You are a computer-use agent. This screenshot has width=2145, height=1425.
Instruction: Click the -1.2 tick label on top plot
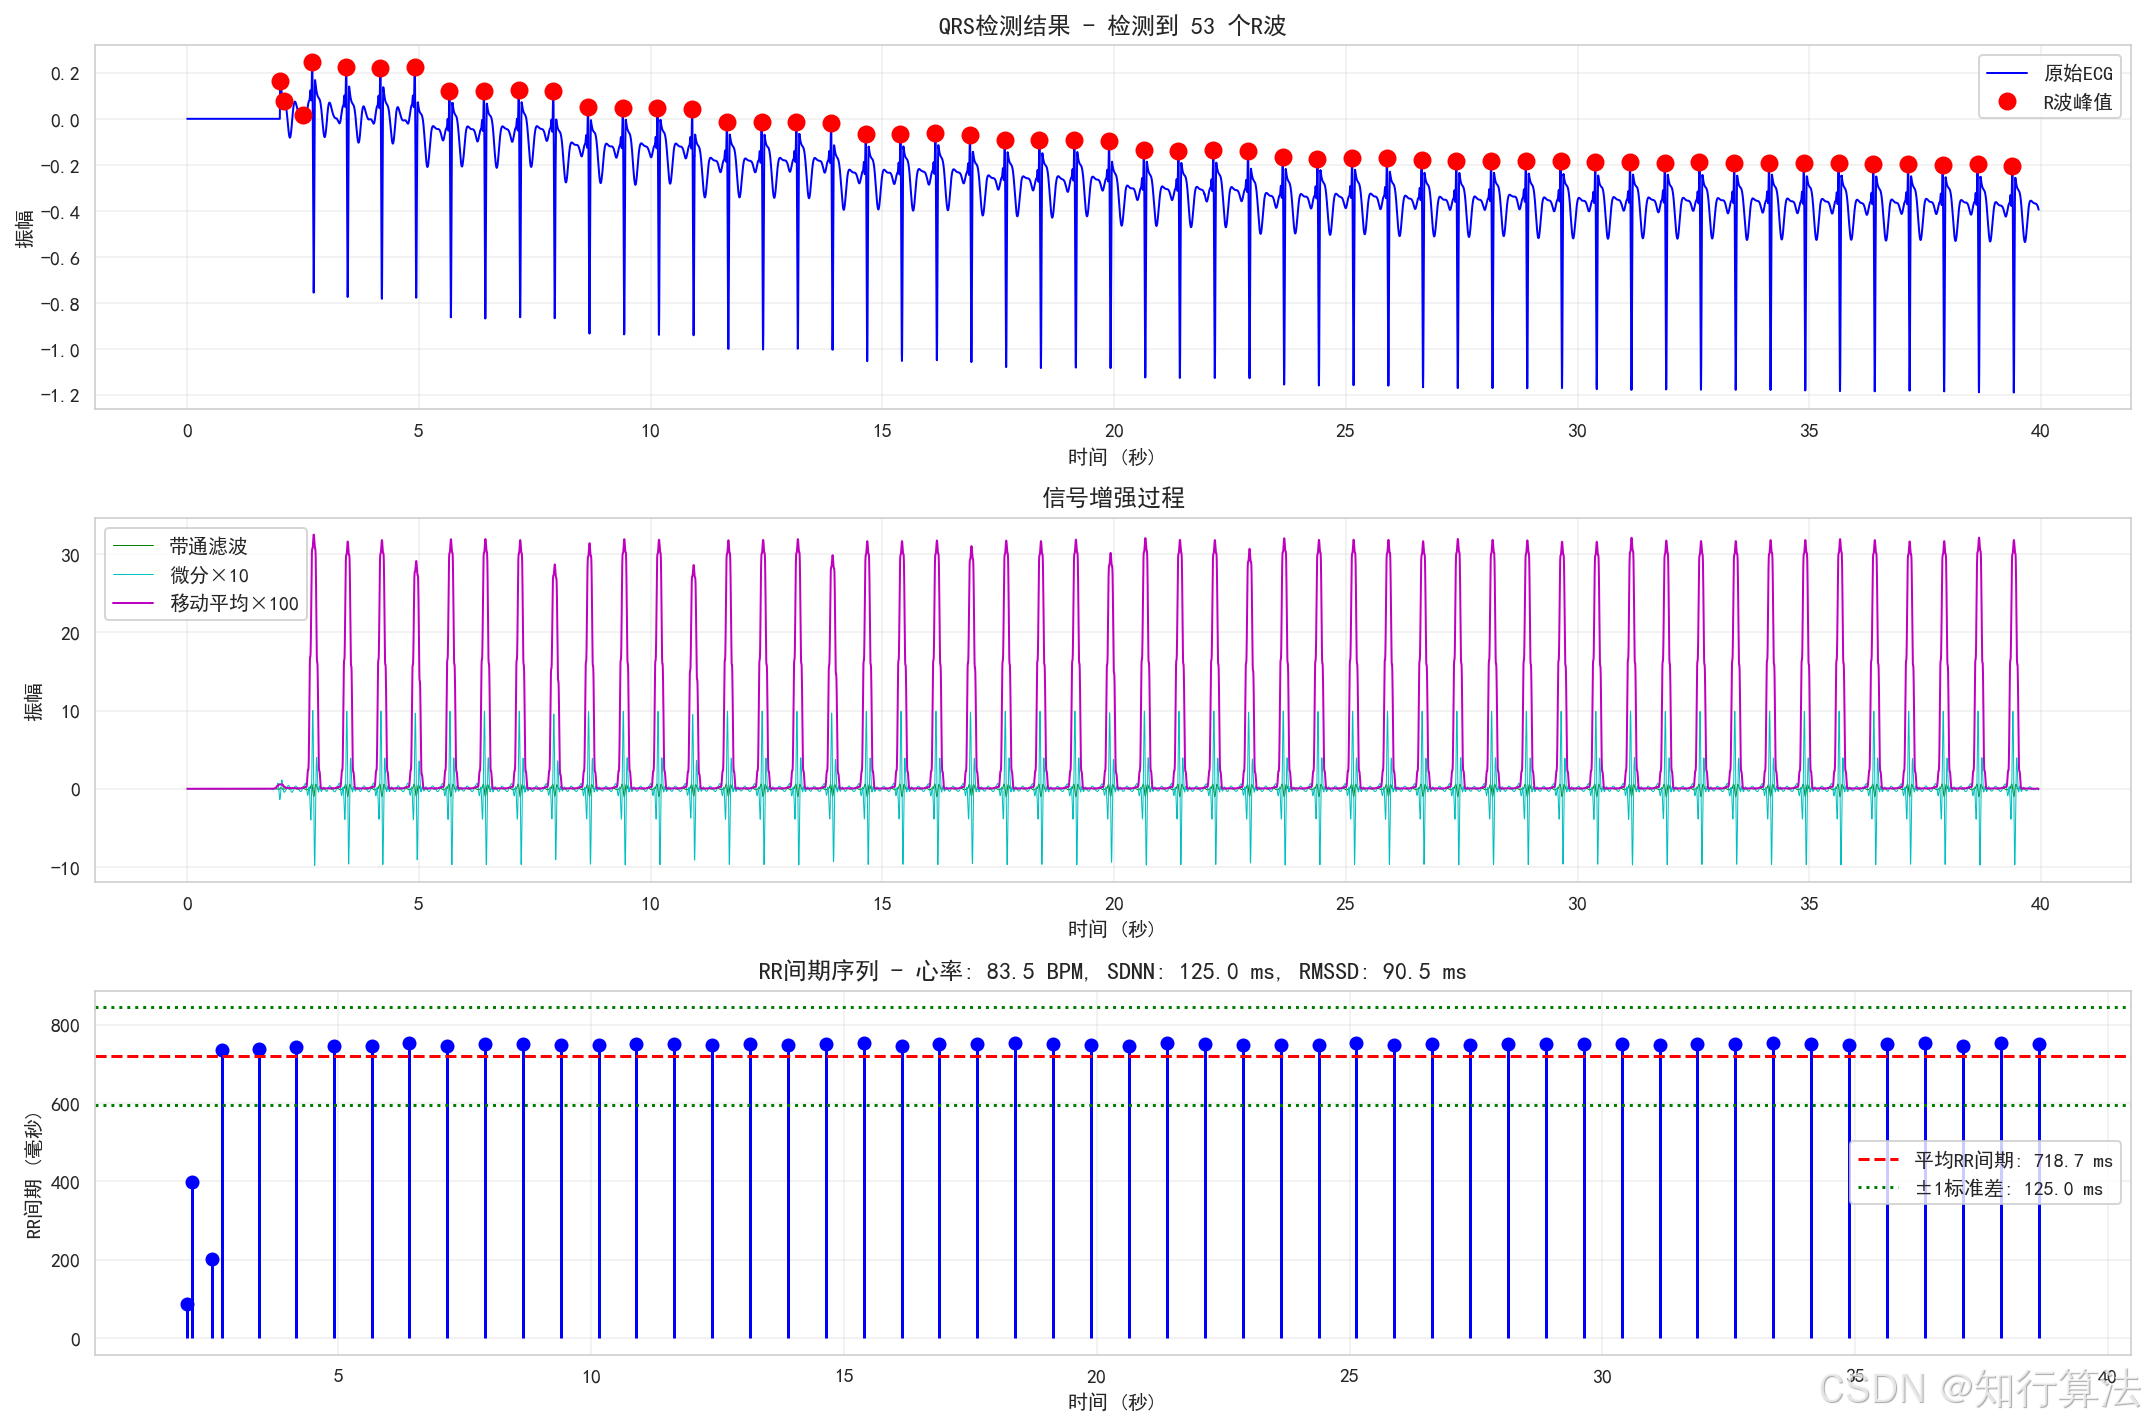pyautogui.click(x=60, y=395)
